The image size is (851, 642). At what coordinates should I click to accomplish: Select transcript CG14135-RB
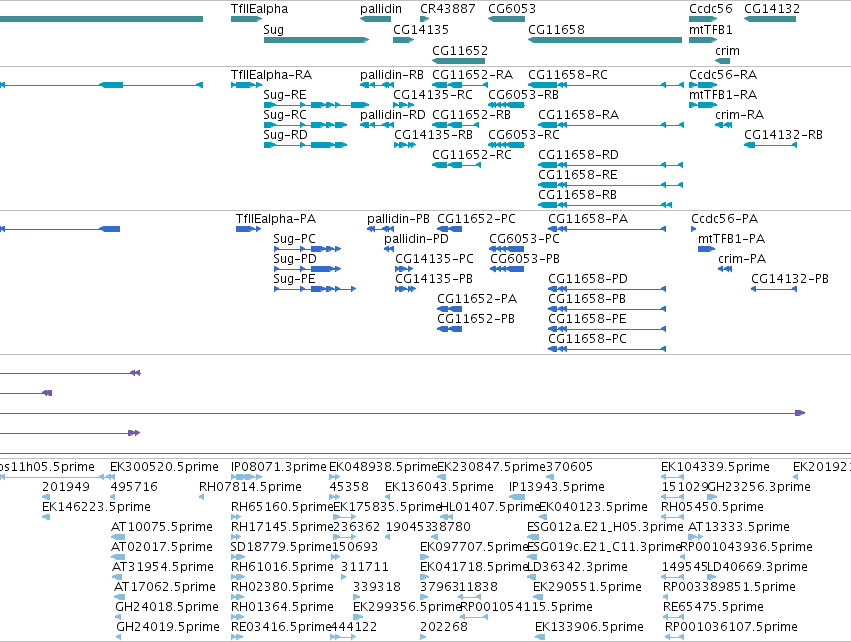tap(405, 145)
